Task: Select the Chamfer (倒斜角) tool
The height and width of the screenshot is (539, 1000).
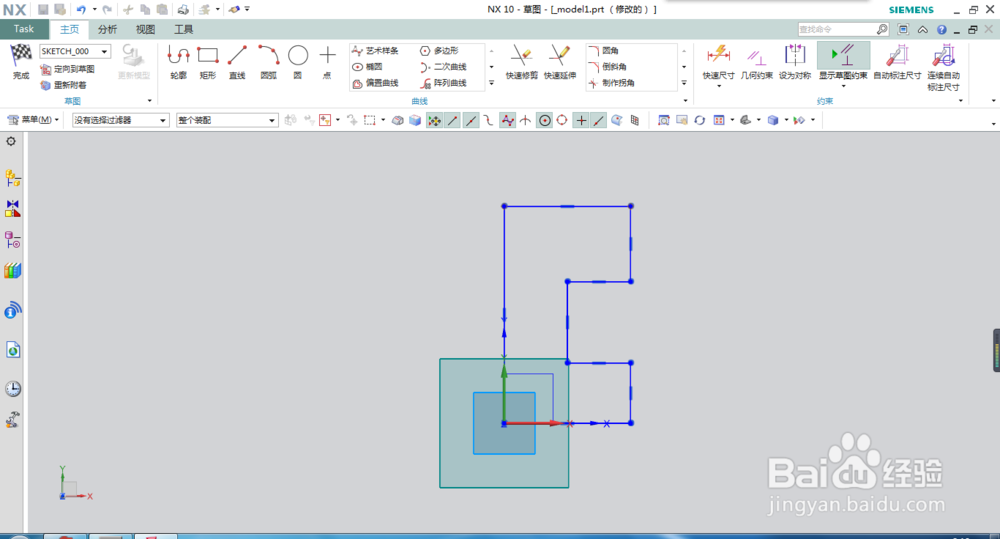Action: coord(607,67)
